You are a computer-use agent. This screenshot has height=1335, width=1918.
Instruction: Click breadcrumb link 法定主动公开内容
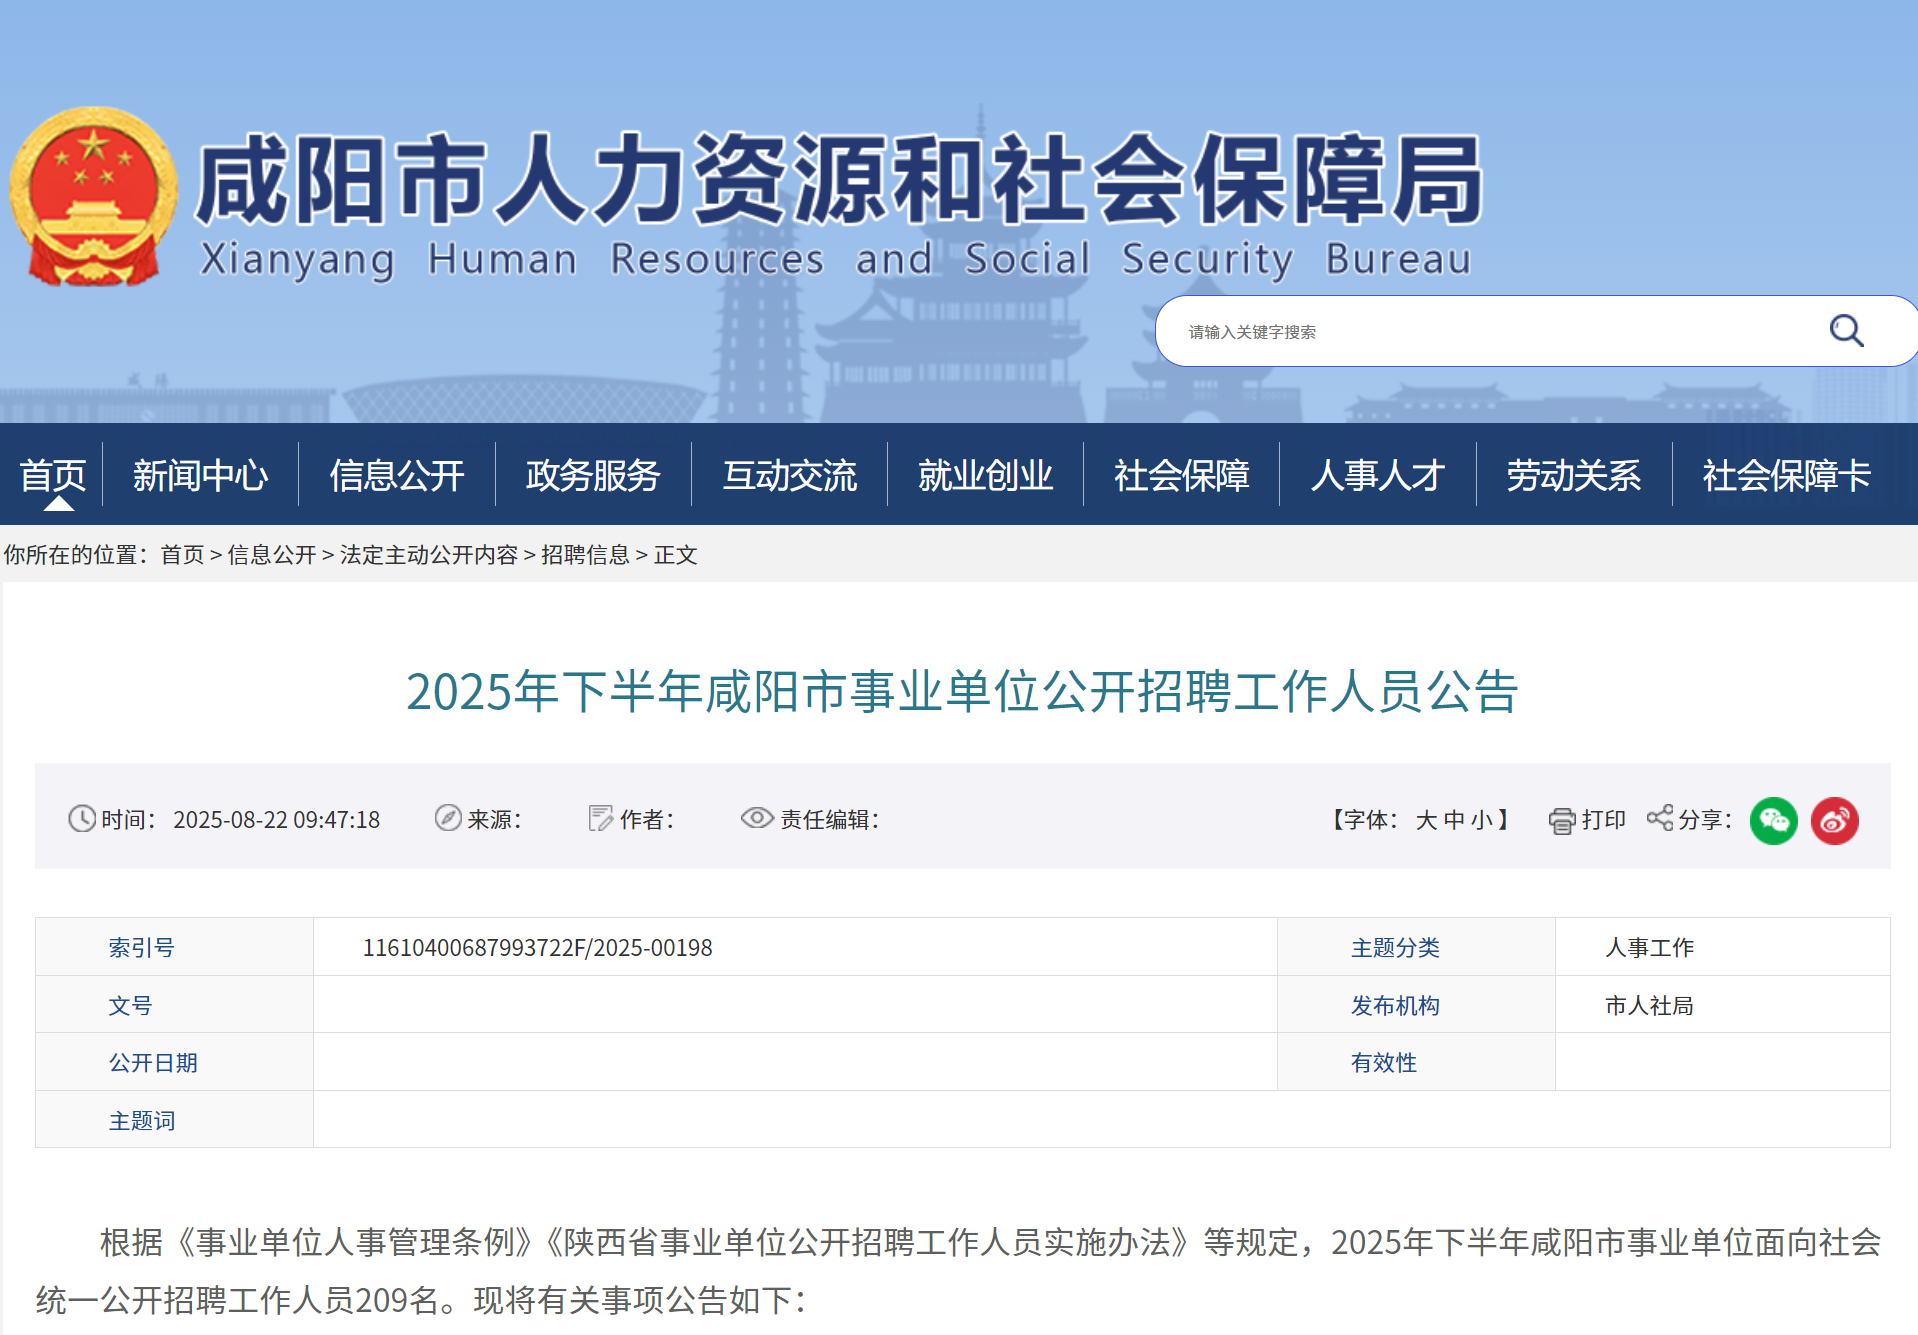(x=429, y=555)
